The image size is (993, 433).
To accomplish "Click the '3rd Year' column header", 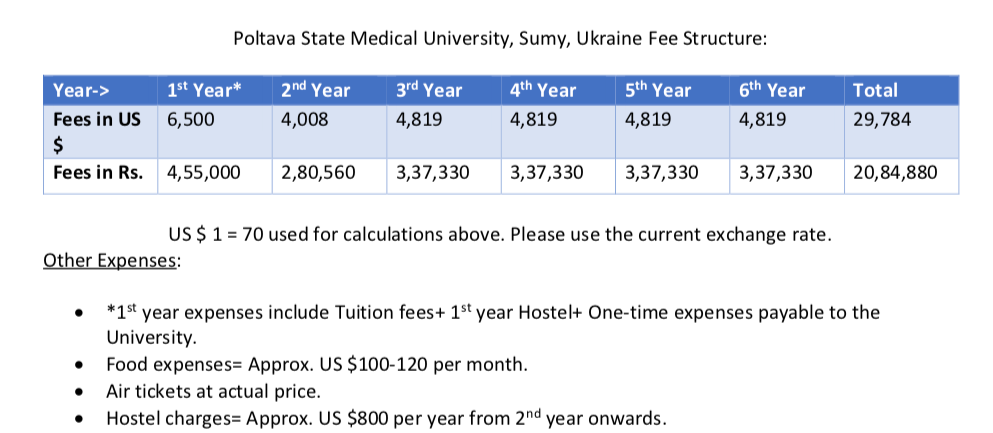I will (x=444, y=91).
